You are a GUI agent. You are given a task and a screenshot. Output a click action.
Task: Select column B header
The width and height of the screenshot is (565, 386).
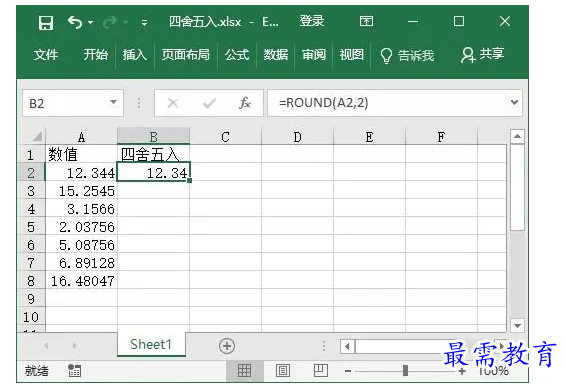(x=154, y=137)
